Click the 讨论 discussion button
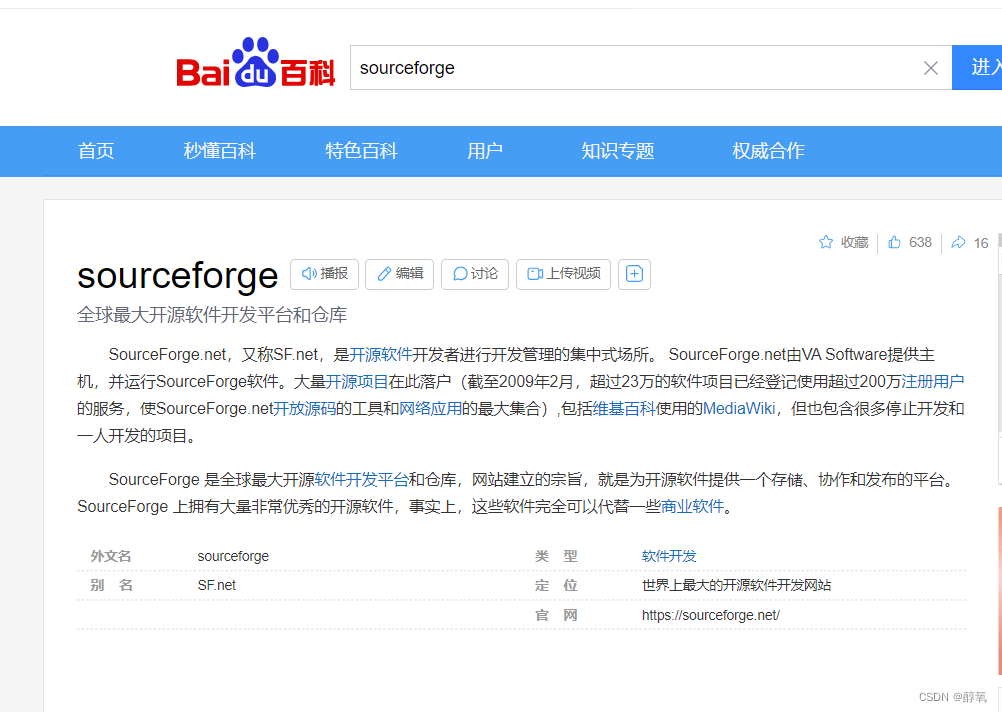The image size is (1002, 712). pos(475,274)
